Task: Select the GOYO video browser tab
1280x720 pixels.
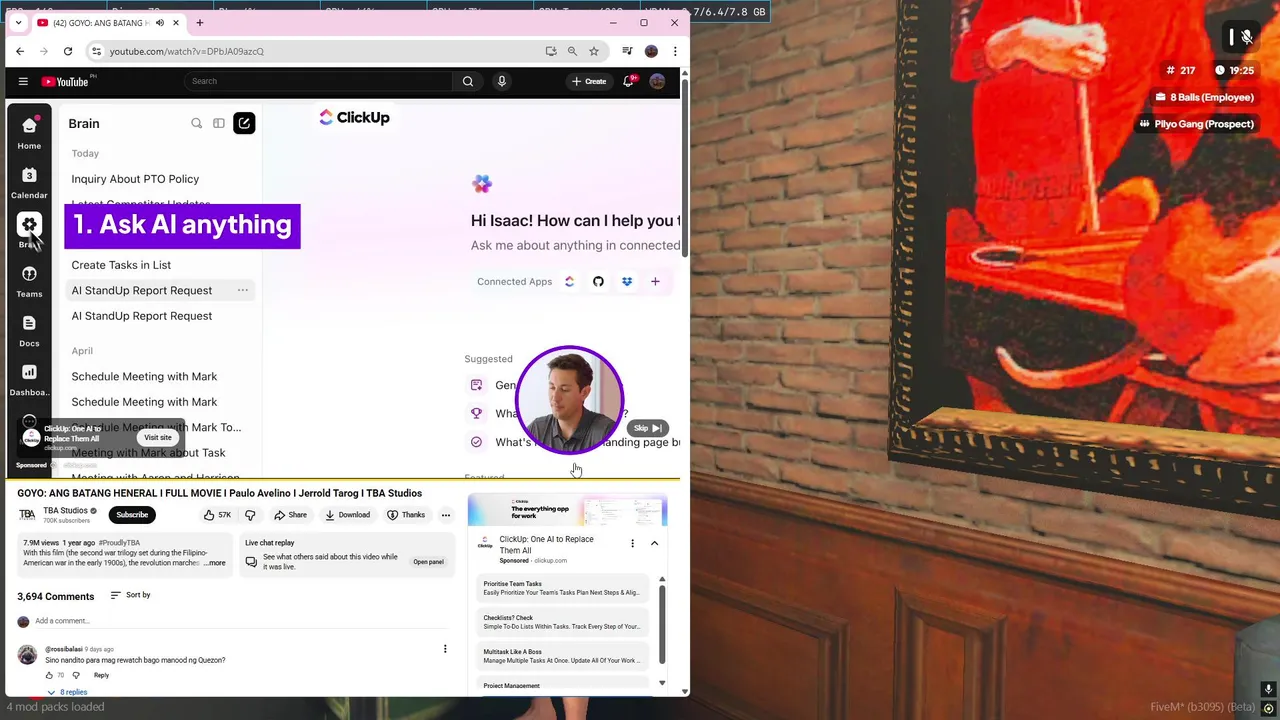Action: (x=108, y=23)
